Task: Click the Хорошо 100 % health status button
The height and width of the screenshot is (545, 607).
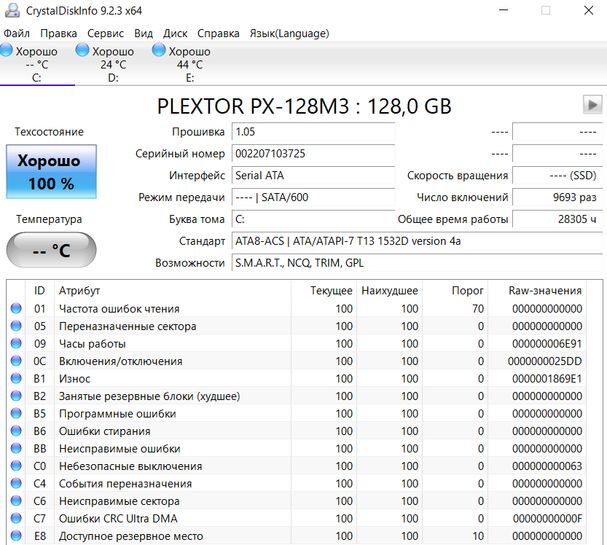Action: (51, 171)
